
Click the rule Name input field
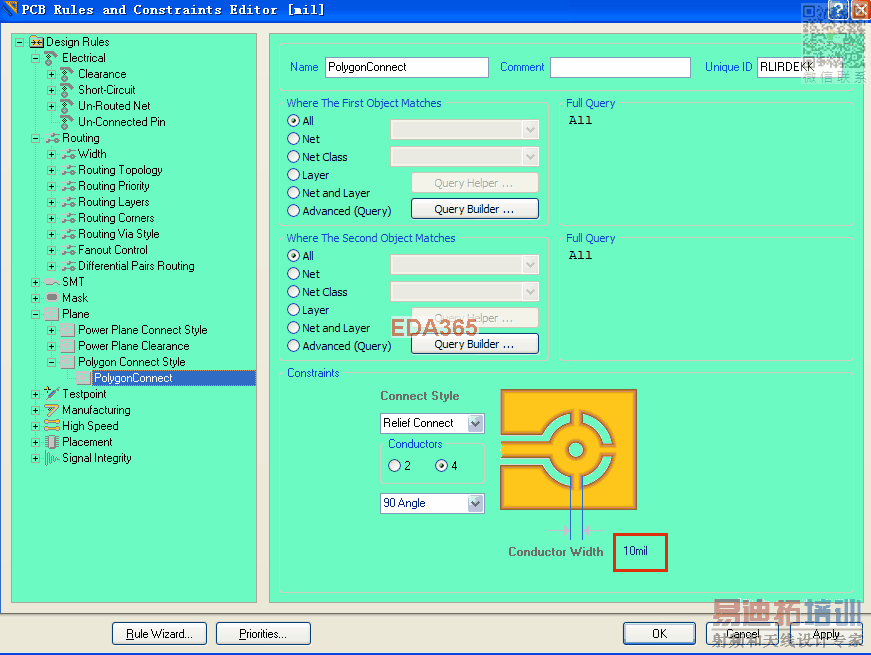pyautogui.click(x=407, y=67)
